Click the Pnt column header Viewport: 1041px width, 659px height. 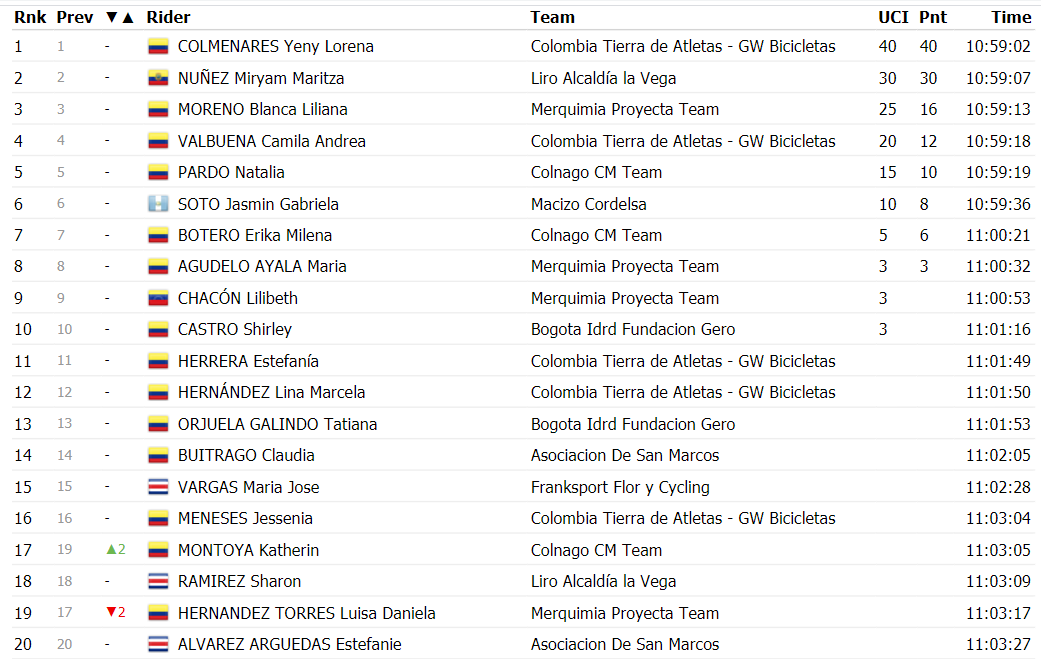[933, 17]
